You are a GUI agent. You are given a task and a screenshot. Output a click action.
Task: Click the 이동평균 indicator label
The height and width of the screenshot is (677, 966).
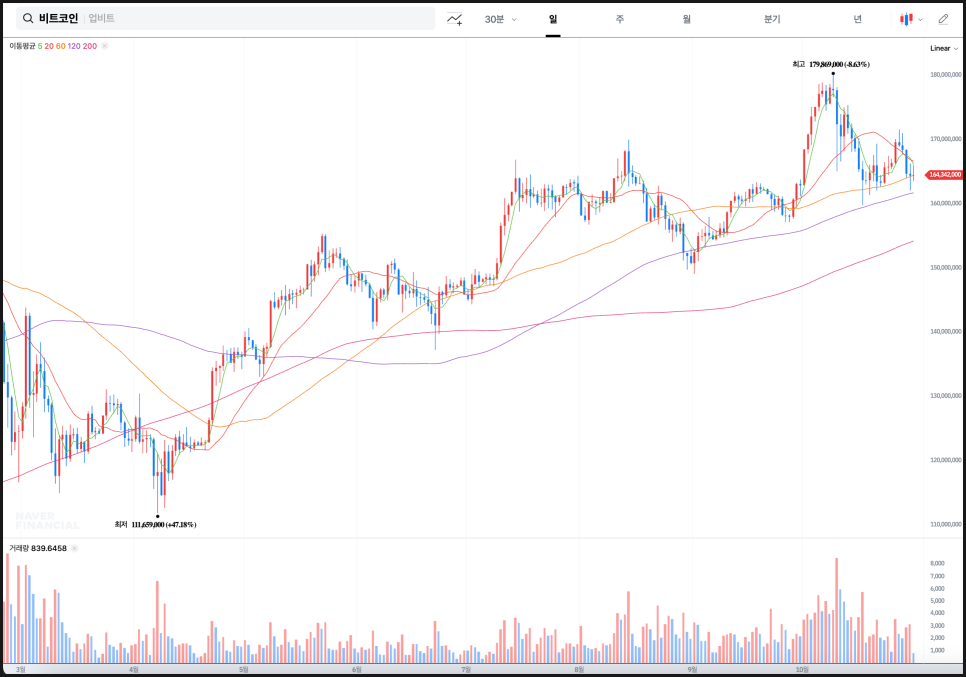tap(22, 46)
